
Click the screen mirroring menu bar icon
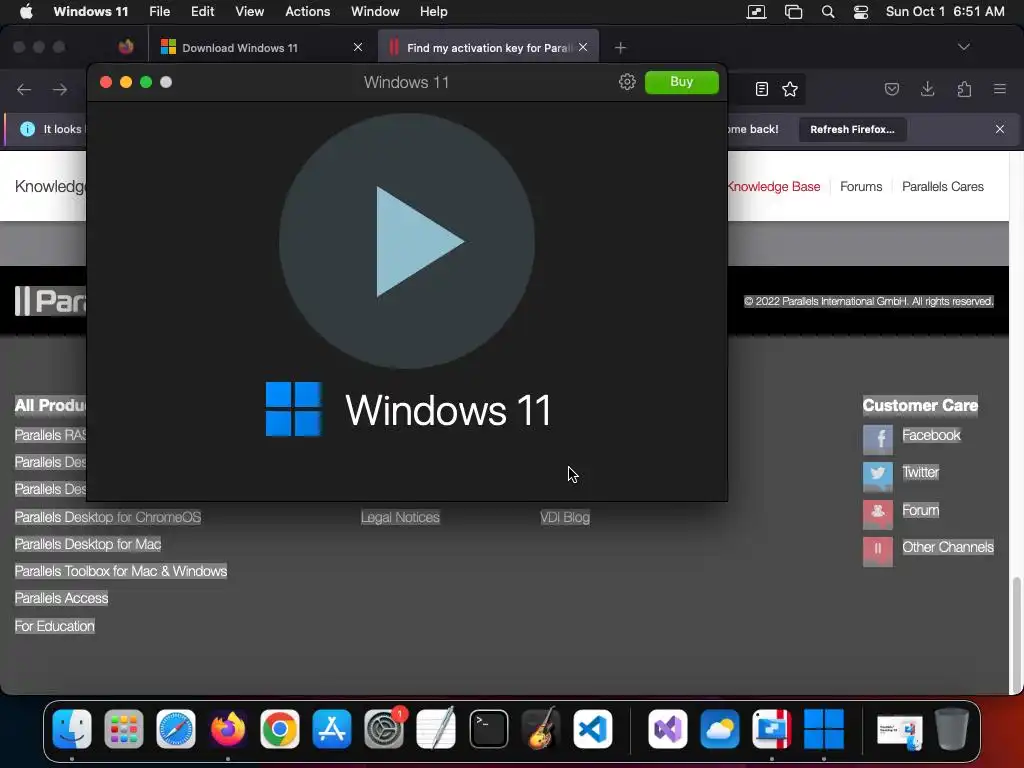pos(756,12)
